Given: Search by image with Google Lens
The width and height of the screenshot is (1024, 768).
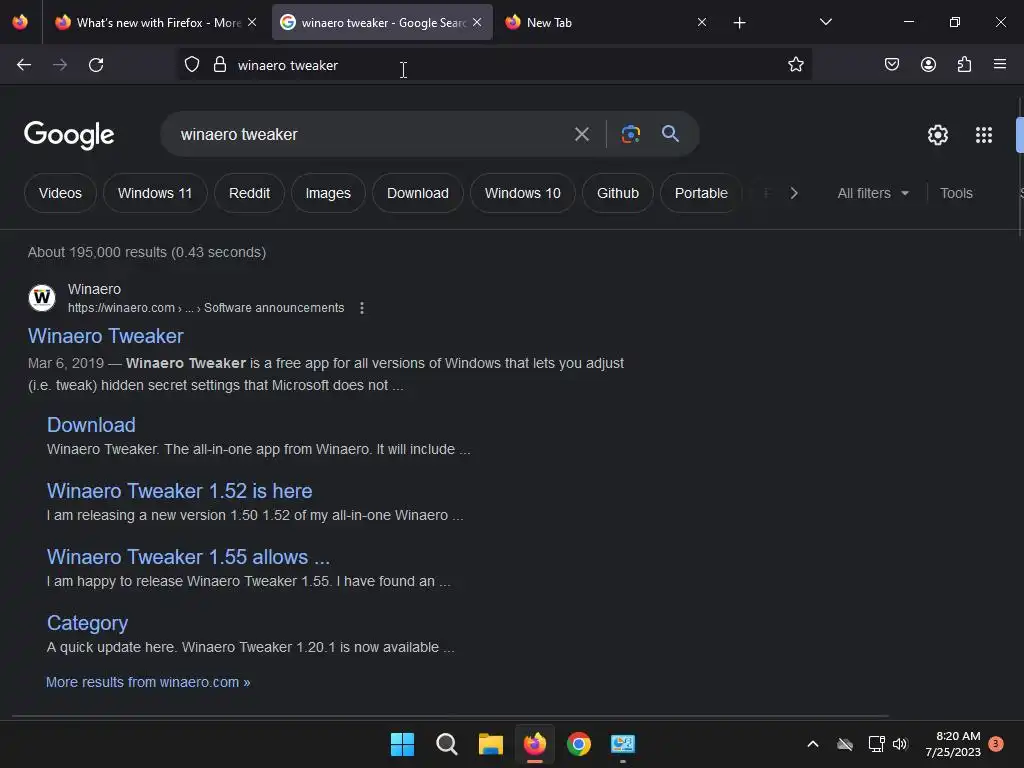Looking at the screenshot, I should tap(631, 135).
